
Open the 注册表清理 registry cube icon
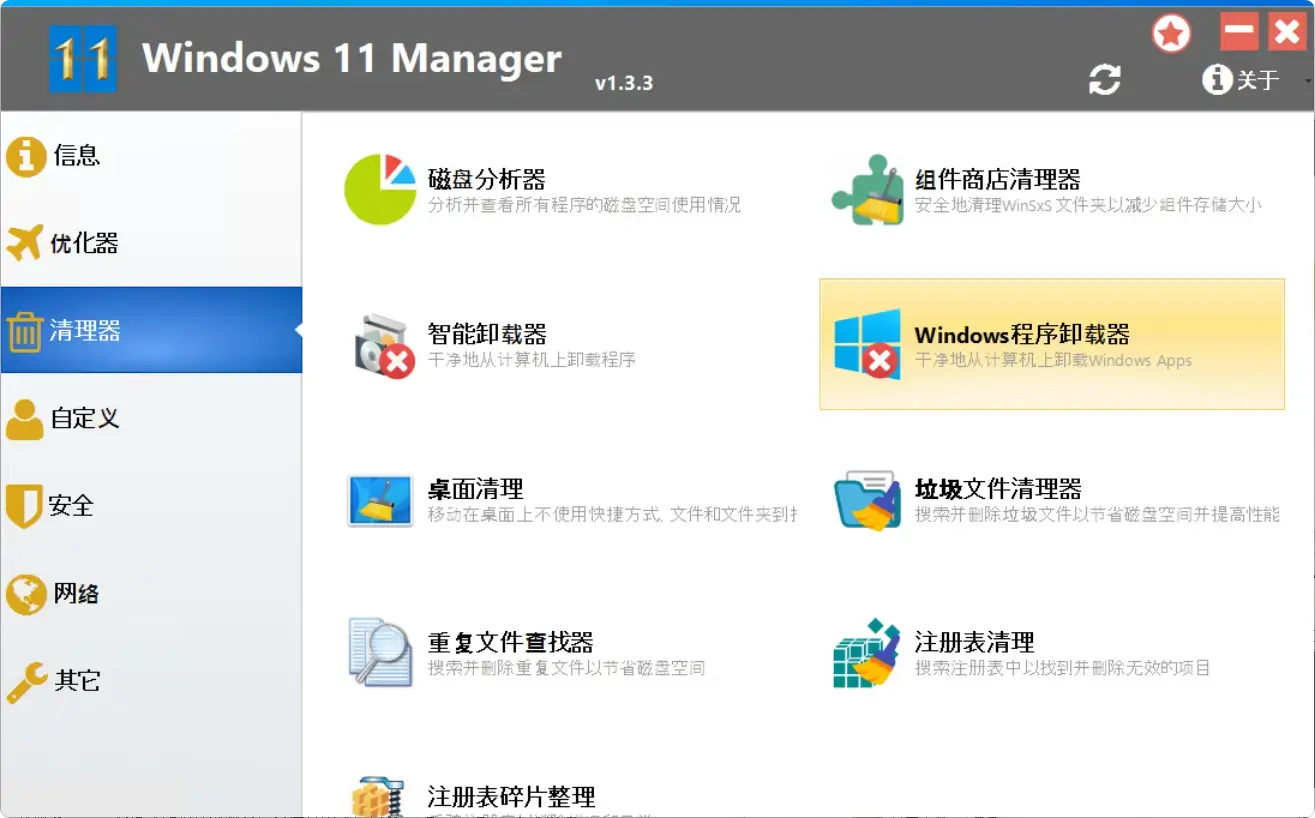(867, 653)
